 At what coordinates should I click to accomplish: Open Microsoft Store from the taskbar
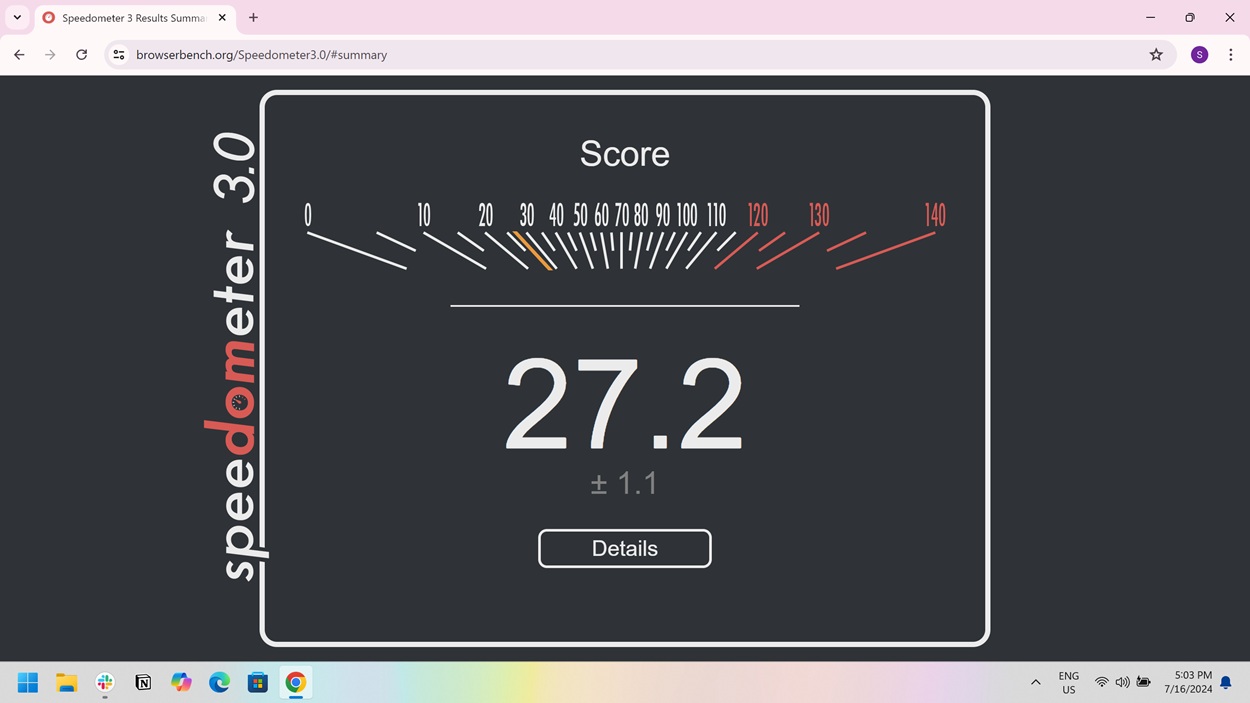coord(257,682)
